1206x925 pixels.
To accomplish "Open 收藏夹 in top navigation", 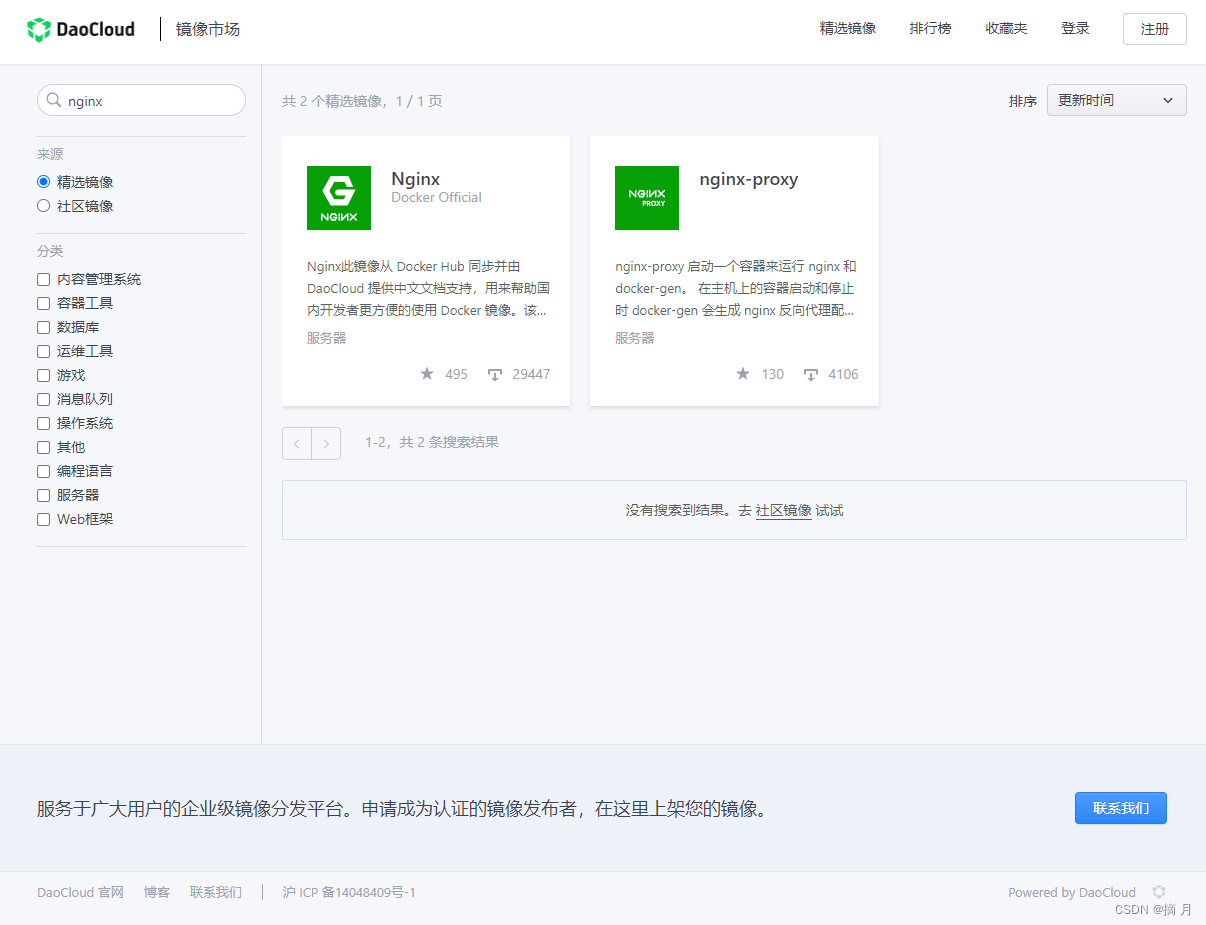I will pyautogui.click(x=1006, y=29).
